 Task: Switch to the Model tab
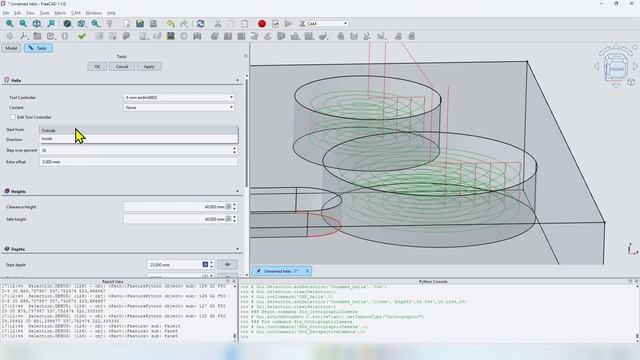point(11,48)
